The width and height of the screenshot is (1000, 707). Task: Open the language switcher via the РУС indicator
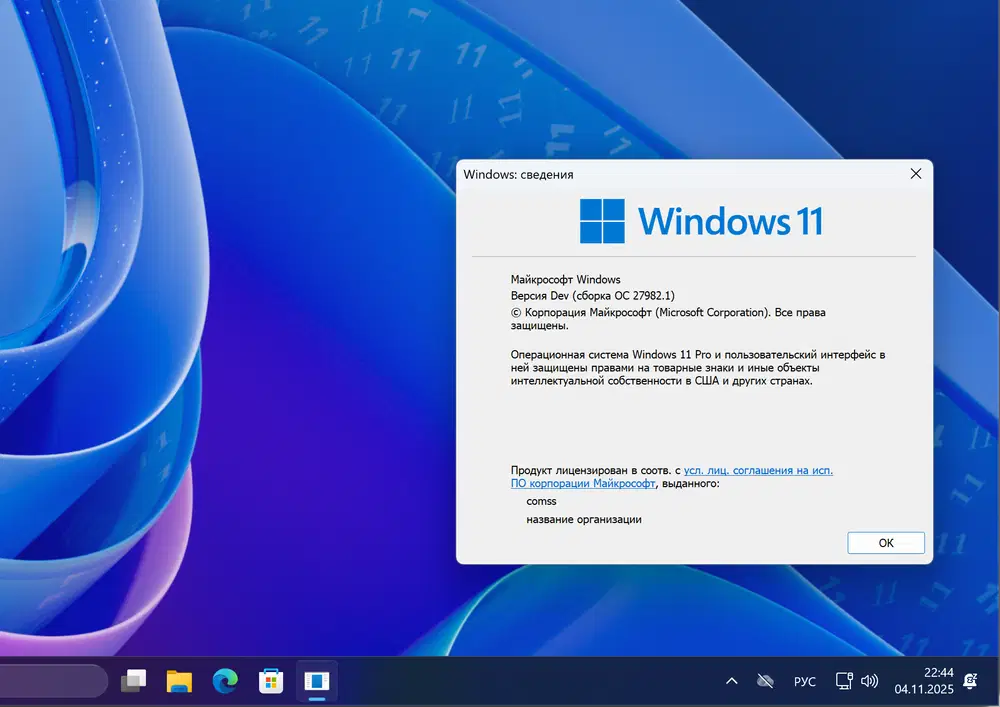[805, 681]
